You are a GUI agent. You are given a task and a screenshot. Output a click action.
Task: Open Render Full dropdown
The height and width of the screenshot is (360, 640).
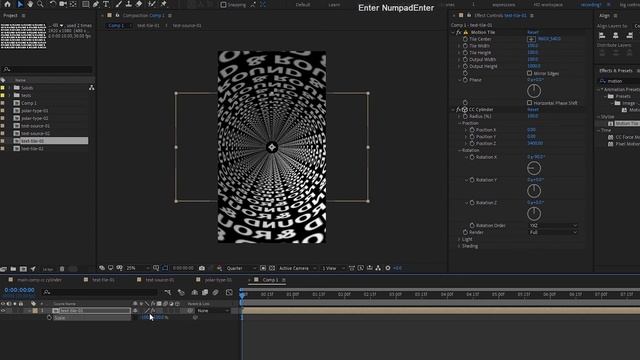pos(553,232)
